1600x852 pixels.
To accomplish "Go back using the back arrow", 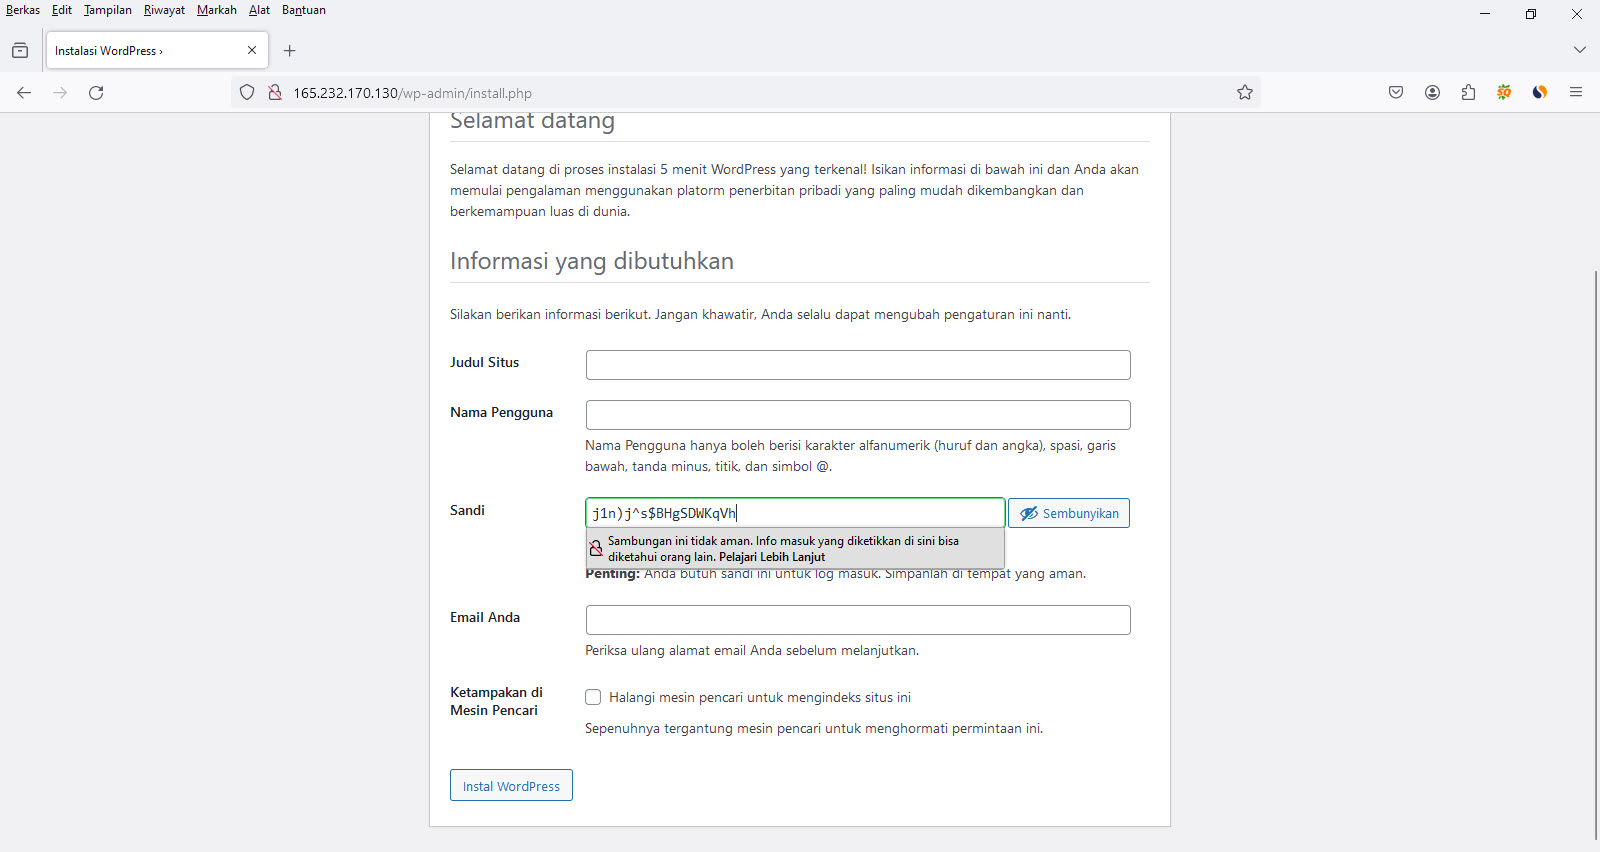I will [x=24, y=93].
